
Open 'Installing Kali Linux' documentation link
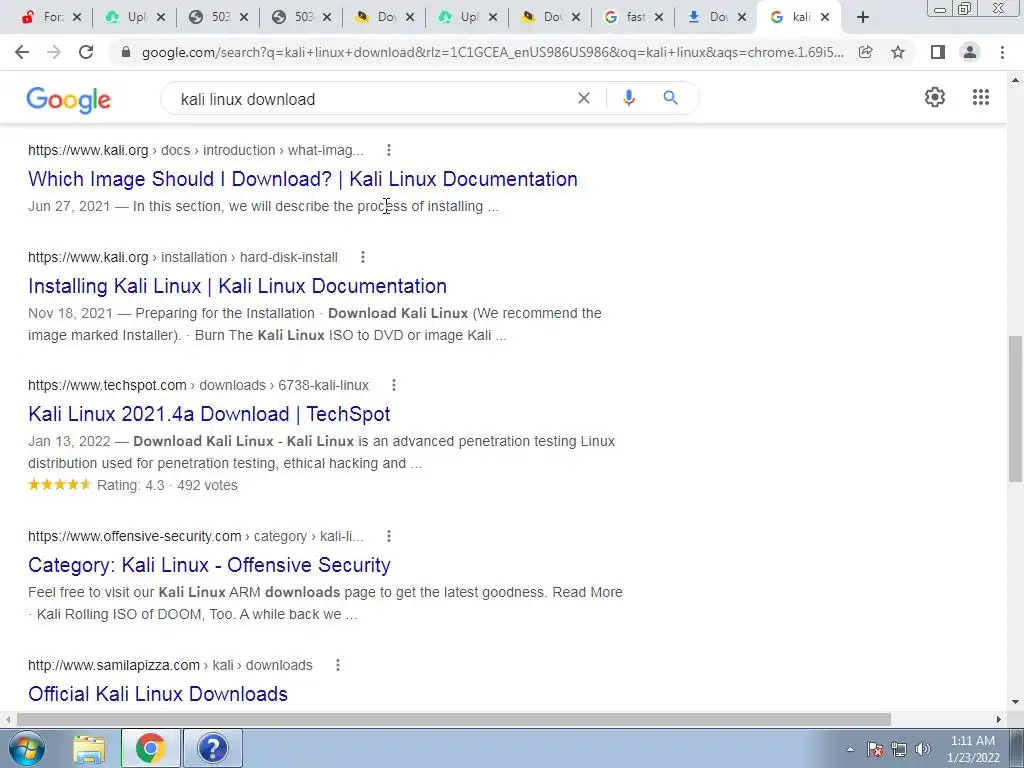237,286
